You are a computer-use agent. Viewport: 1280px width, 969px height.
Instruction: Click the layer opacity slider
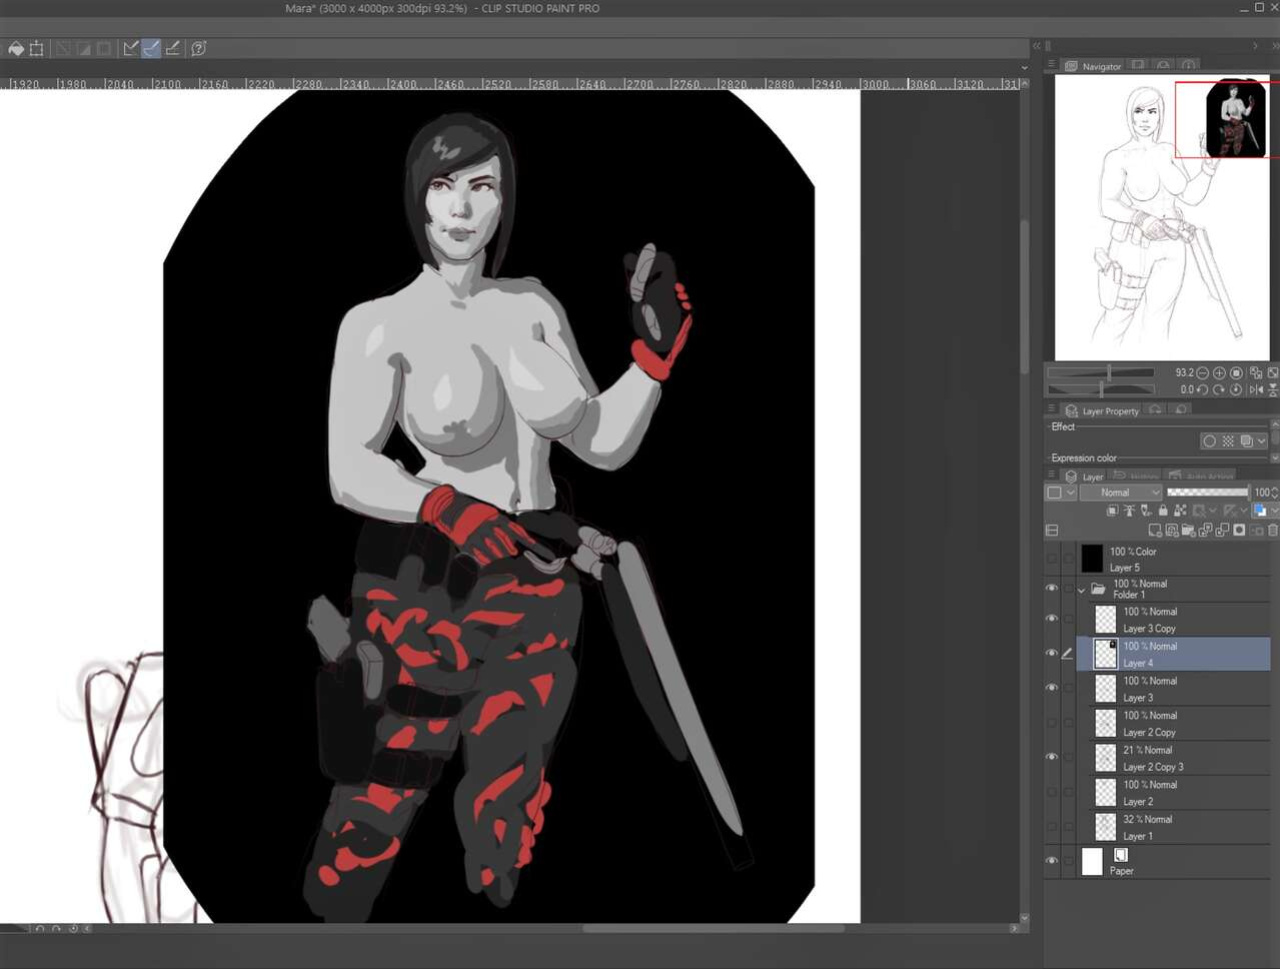pos(1208,493)
